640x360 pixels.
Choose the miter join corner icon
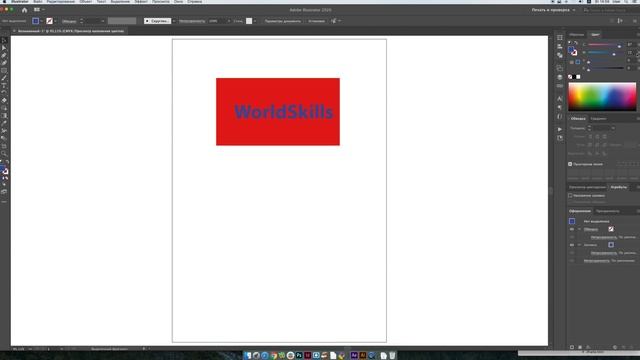(590, 144)
